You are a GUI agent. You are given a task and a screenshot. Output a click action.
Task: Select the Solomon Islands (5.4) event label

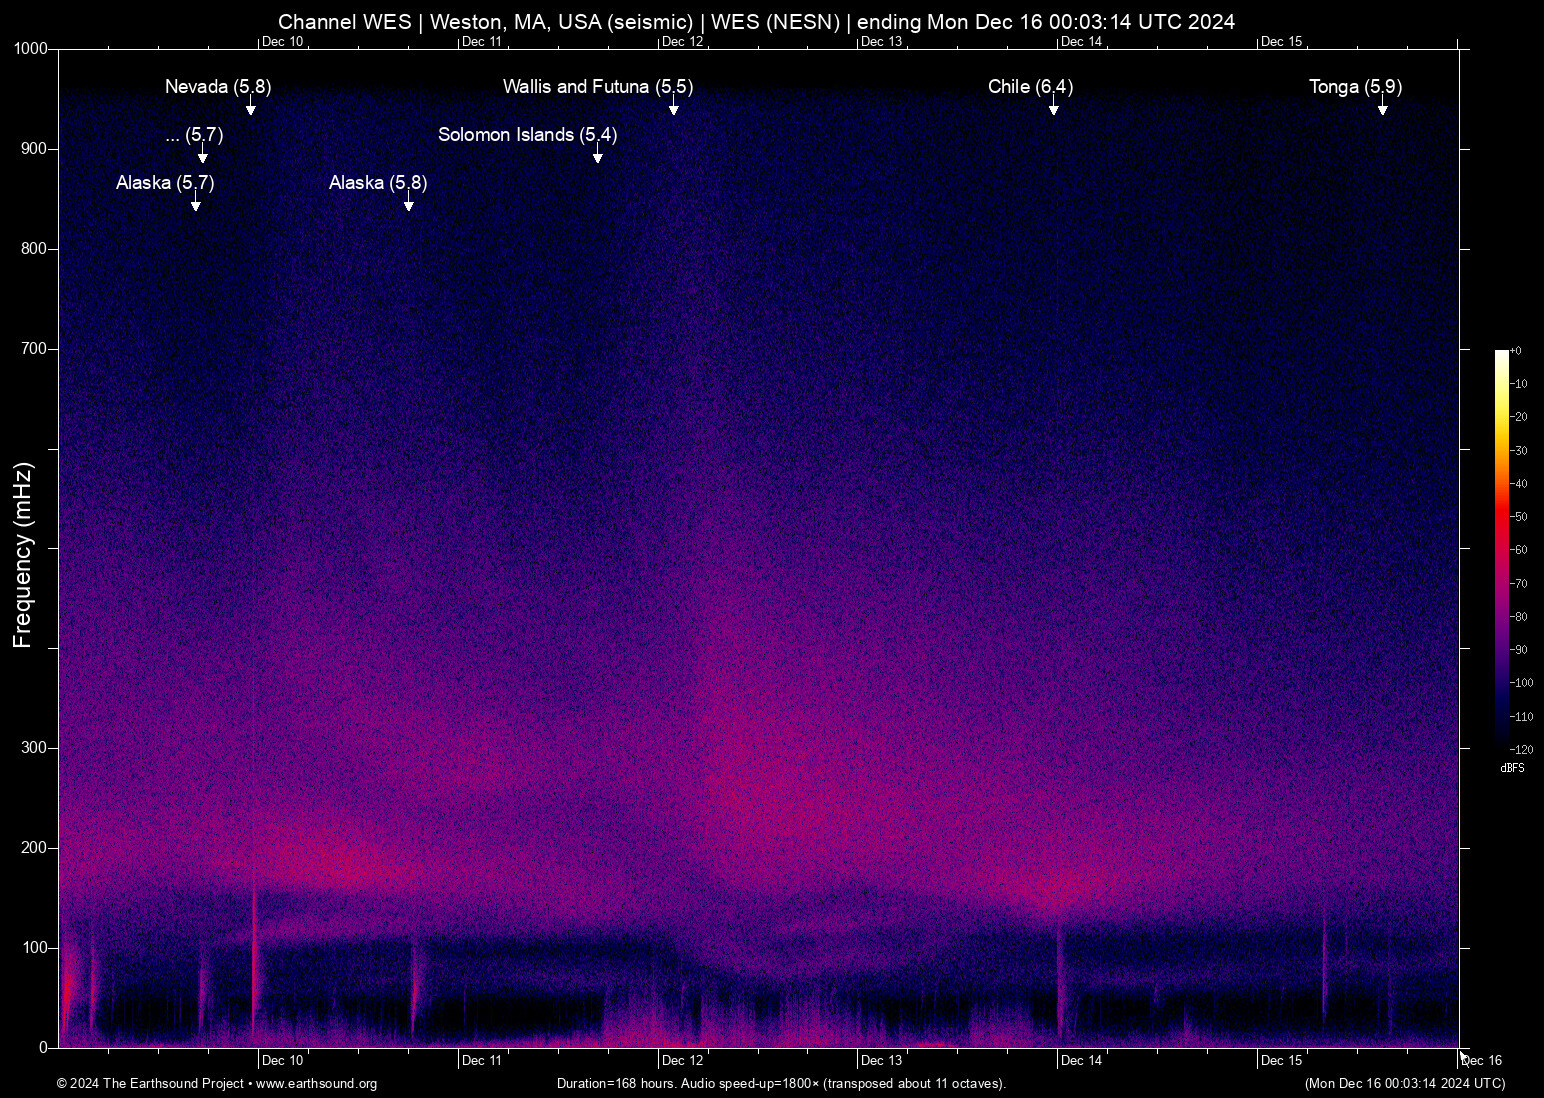click(527, 135)
